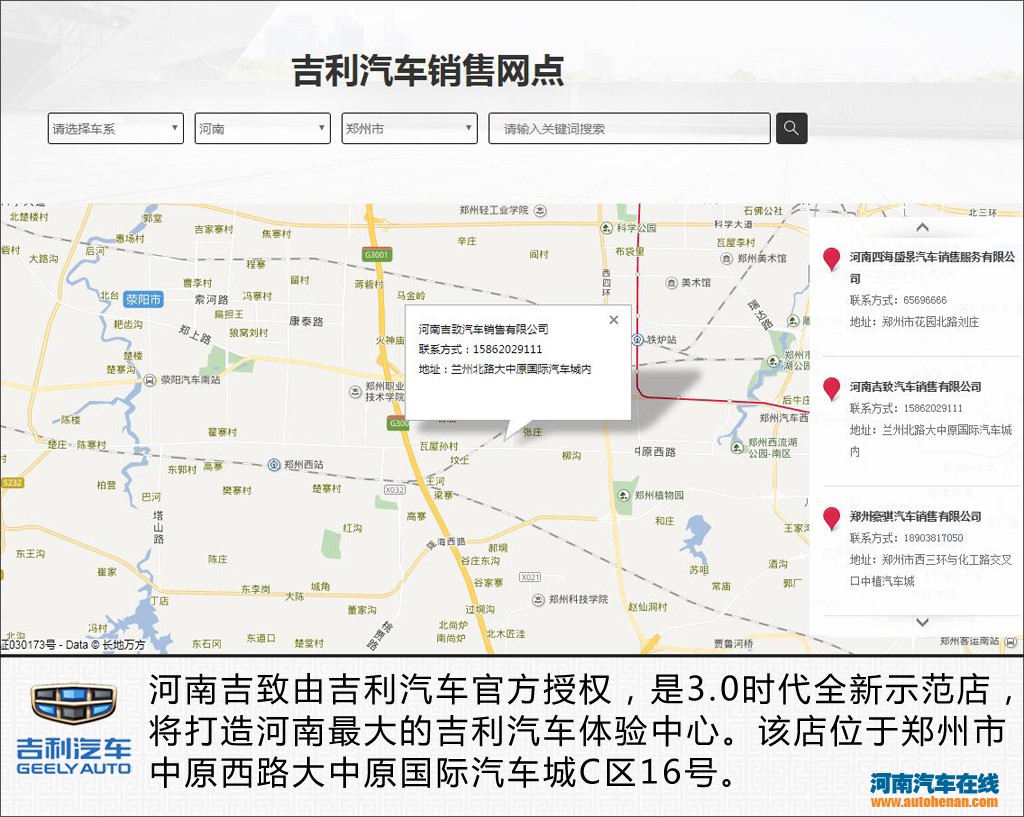Click the 郑州职业技术学院 school icon
Screen dimensions: 1024x817
pyautogui.click(x=355, y=392)
